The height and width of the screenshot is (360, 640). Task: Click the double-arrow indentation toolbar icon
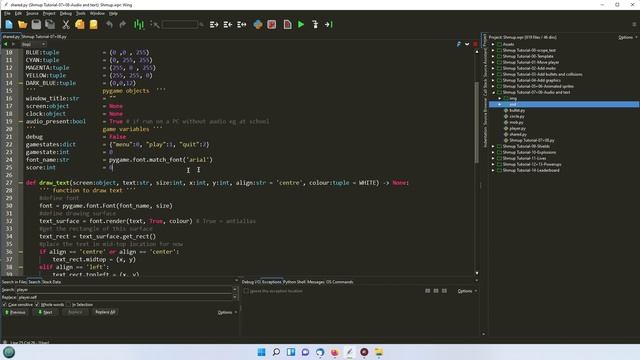(242, 24)
